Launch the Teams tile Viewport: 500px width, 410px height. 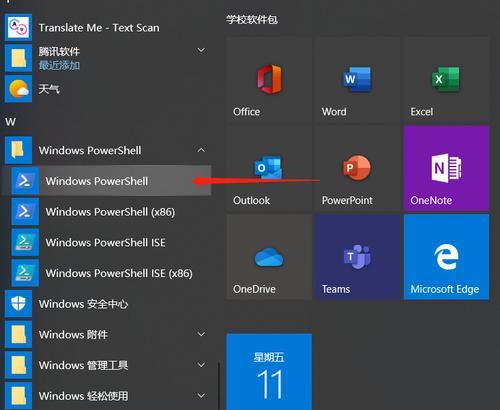click(358, 257)
